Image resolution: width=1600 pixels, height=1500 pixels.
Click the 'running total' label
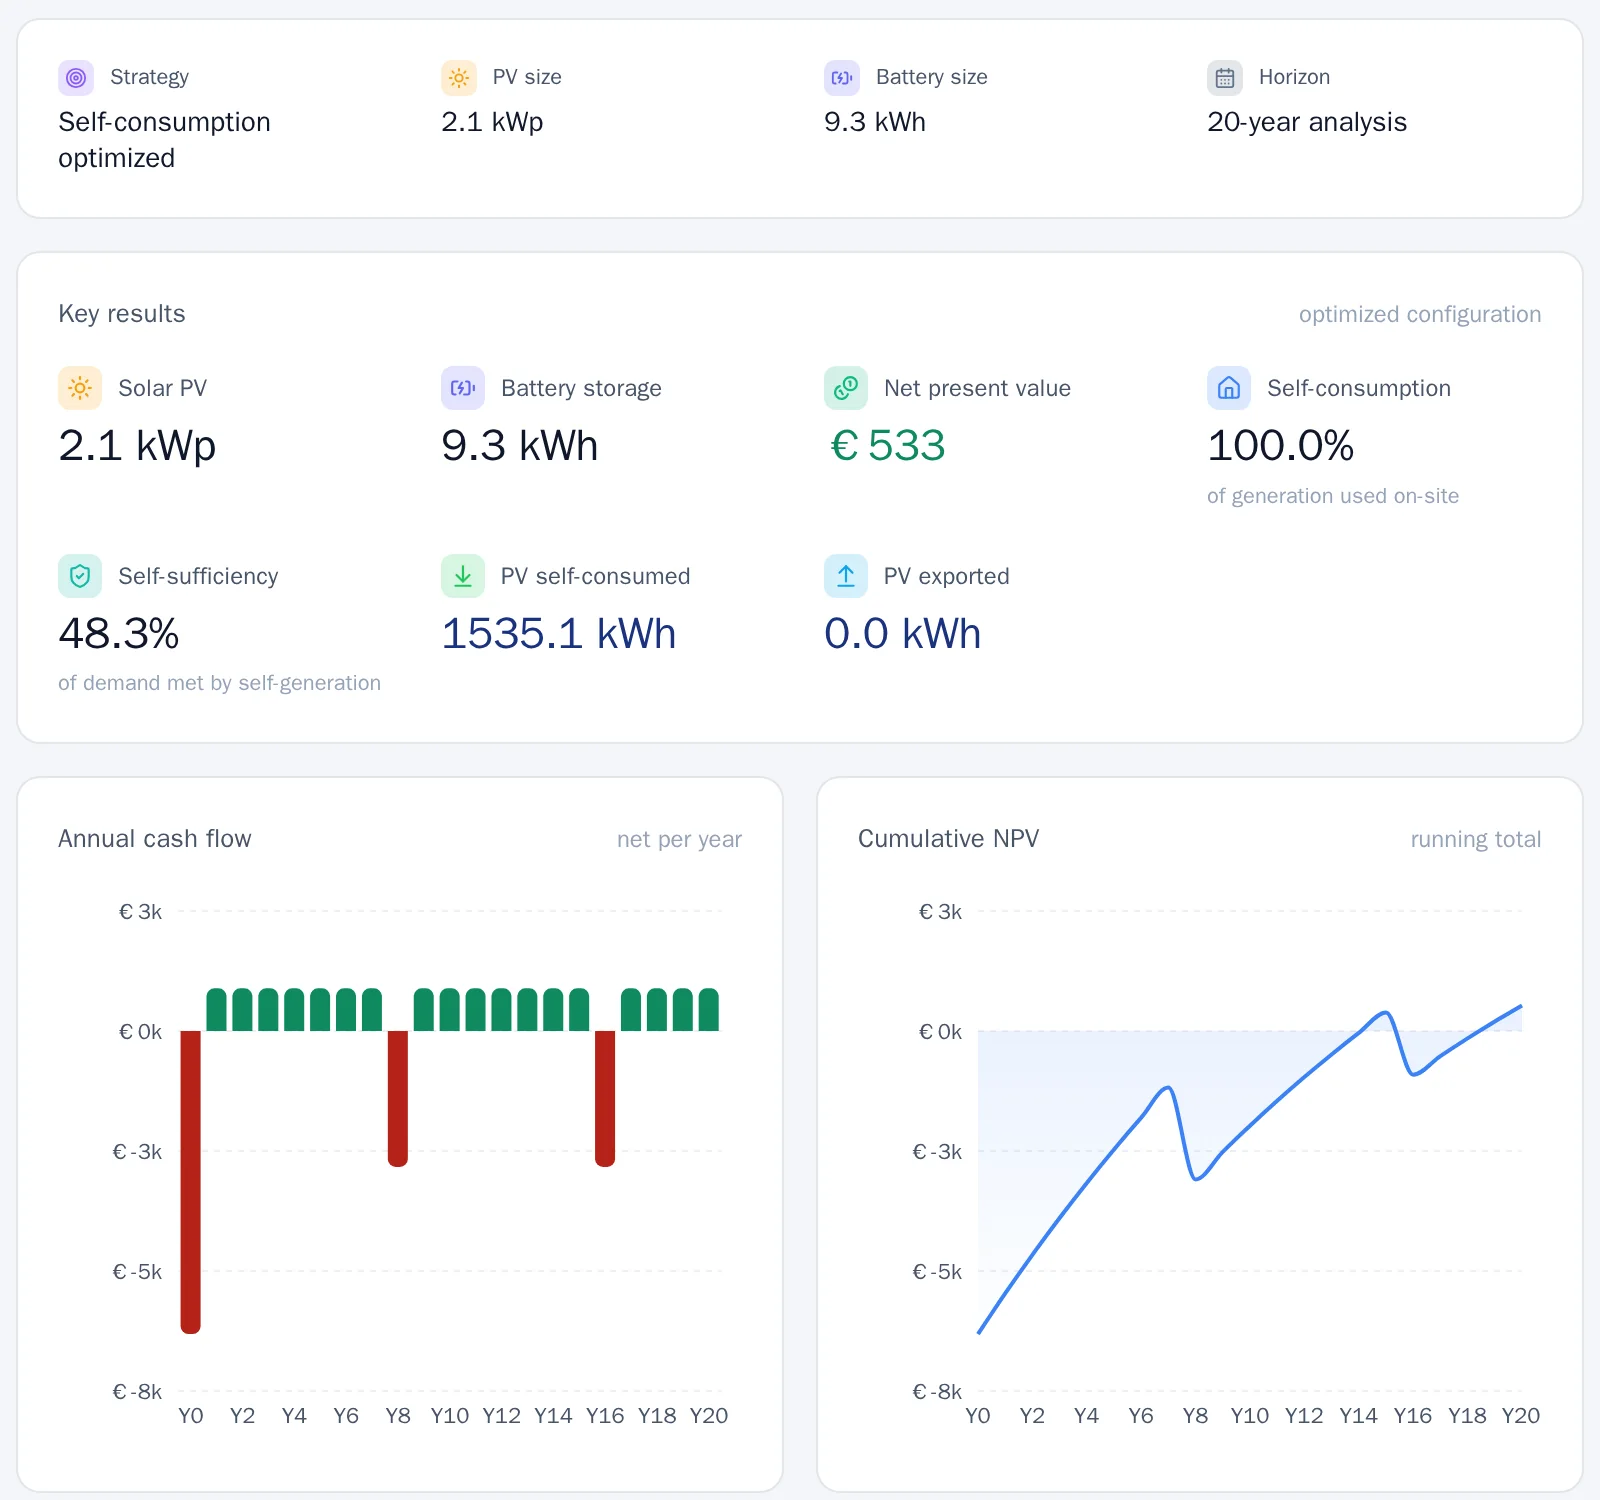[1476, 839]
